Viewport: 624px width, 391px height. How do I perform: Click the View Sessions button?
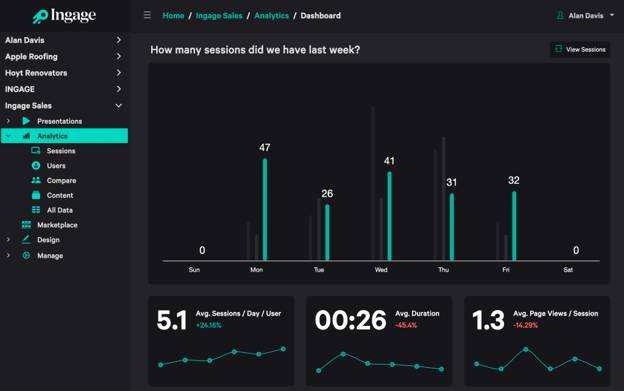(x=580, y=49)
